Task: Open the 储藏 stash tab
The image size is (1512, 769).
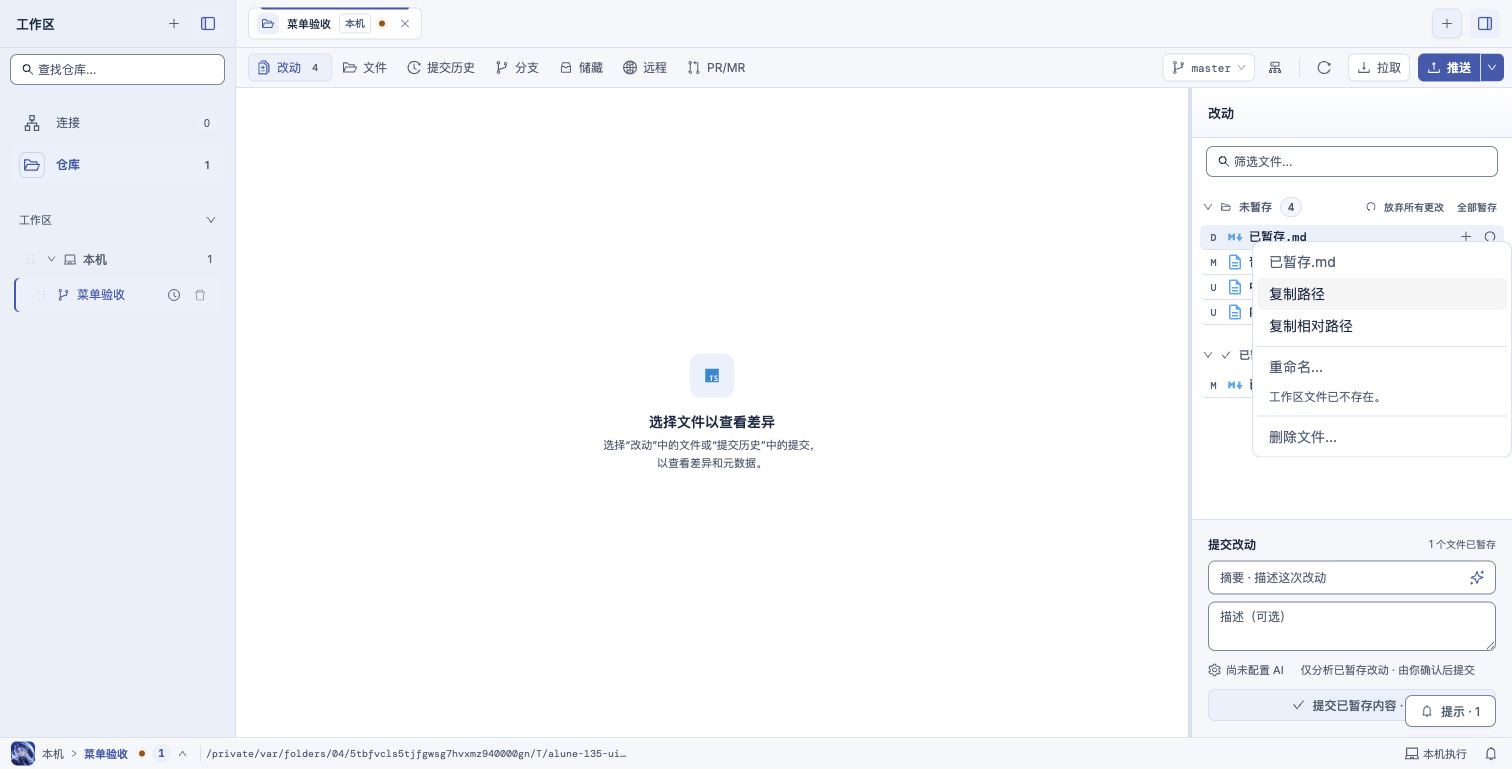Action: (x=581, y=68)
